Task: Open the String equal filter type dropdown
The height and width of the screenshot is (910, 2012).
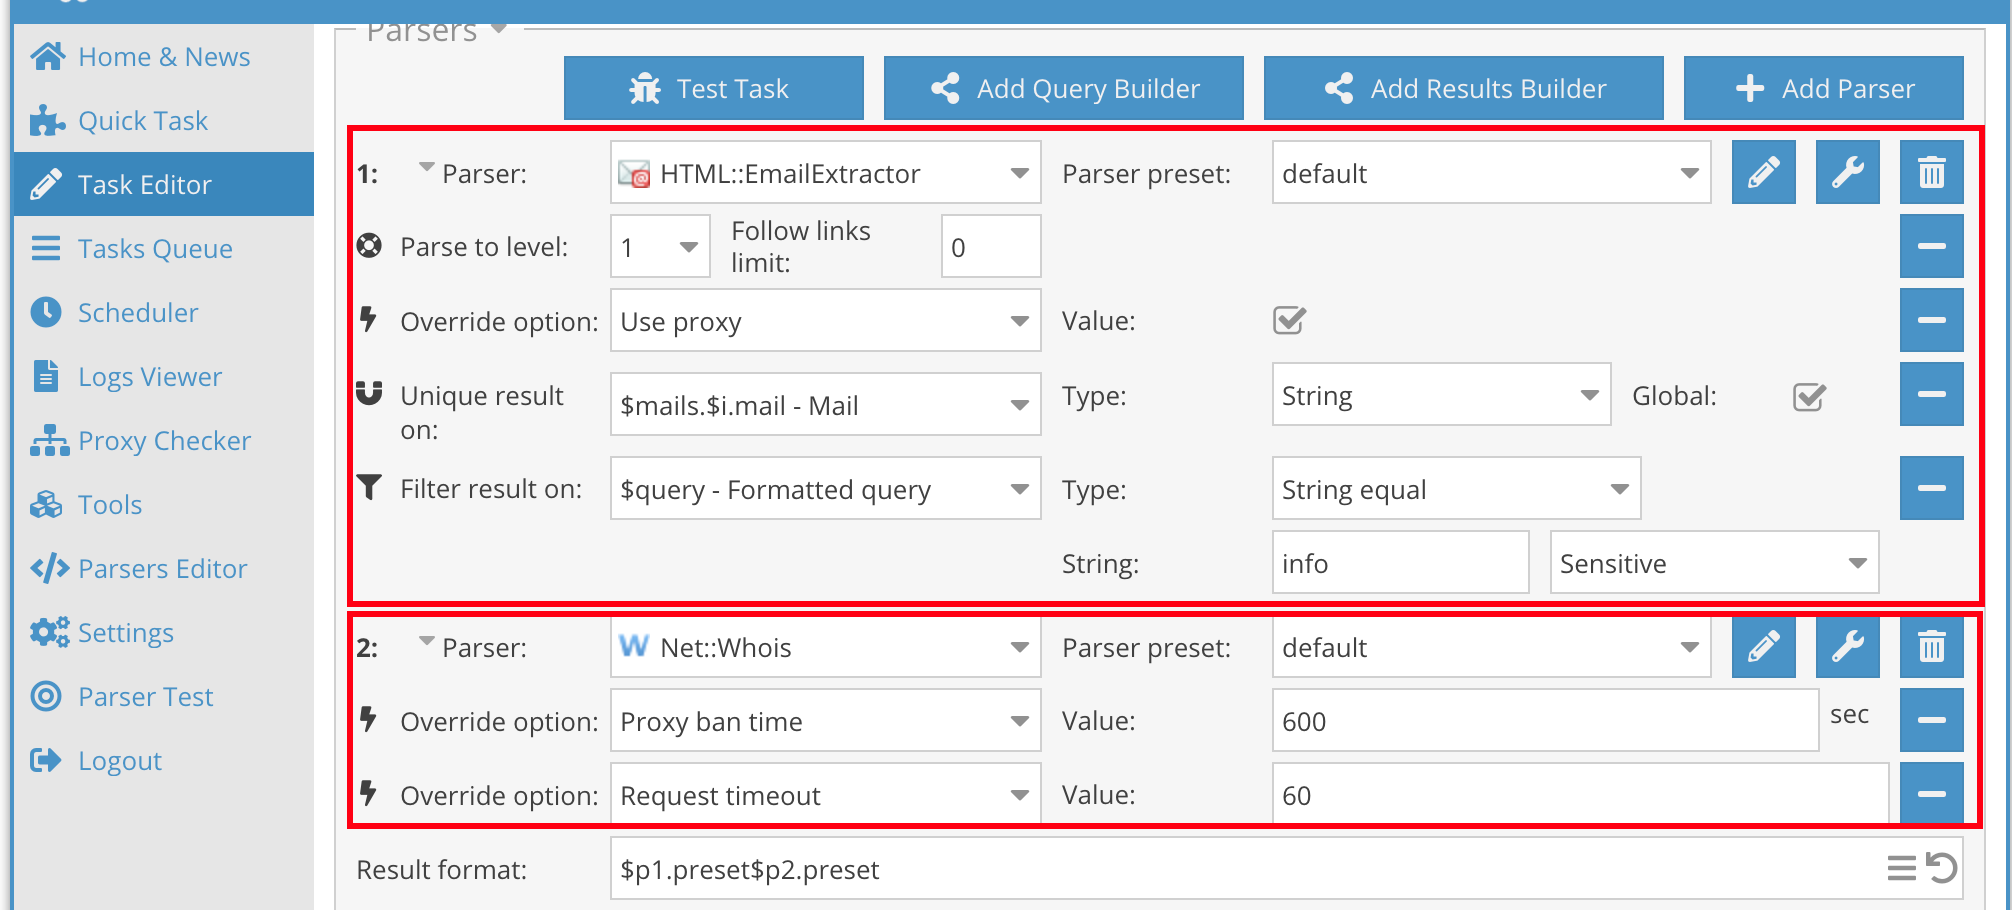Action: 1455,489
